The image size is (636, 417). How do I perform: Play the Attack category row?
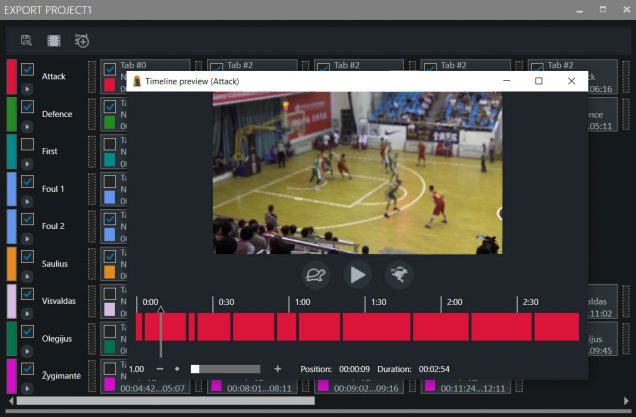point(27,89)
